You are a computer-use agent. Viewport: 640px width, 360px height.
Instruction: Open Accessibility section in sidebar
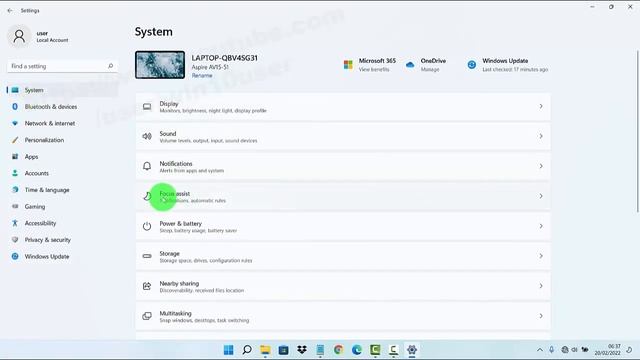coord(62,223)
